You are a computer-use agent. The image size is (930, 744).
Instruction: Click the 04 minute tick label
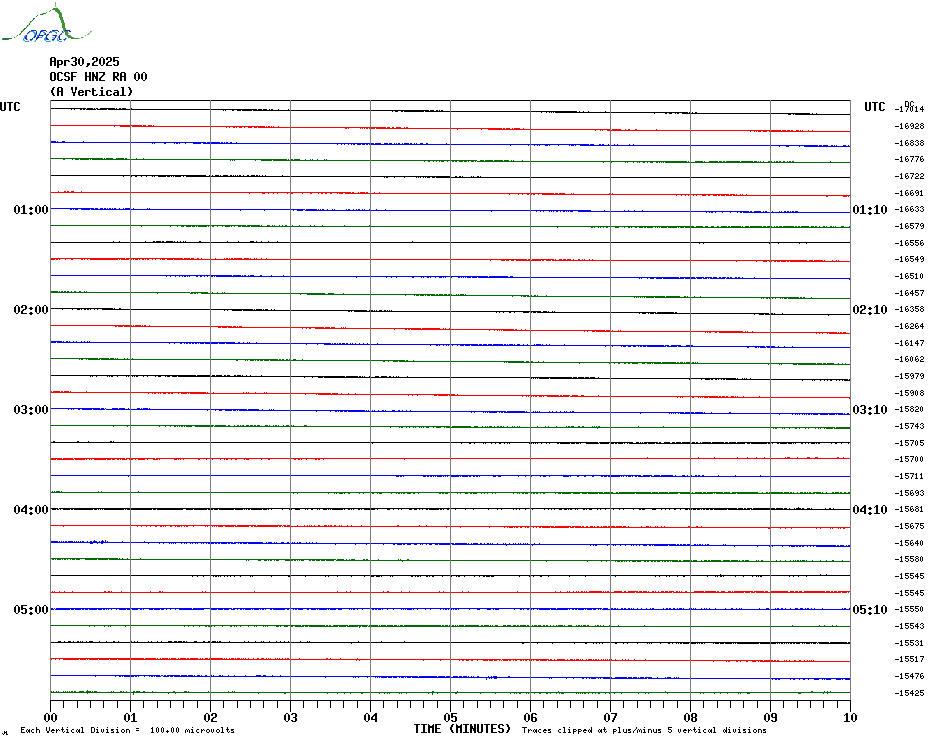click(371, 718)
